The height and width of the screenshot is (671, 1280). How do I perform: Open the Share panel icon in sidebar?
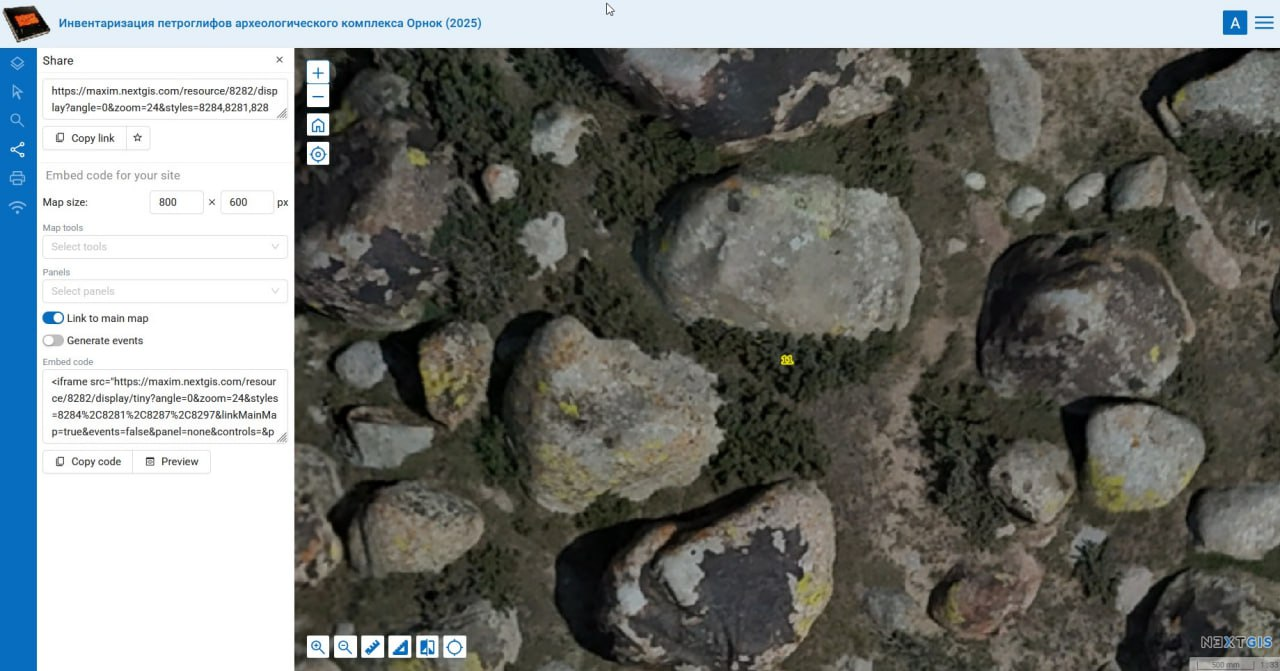(17, 150)
